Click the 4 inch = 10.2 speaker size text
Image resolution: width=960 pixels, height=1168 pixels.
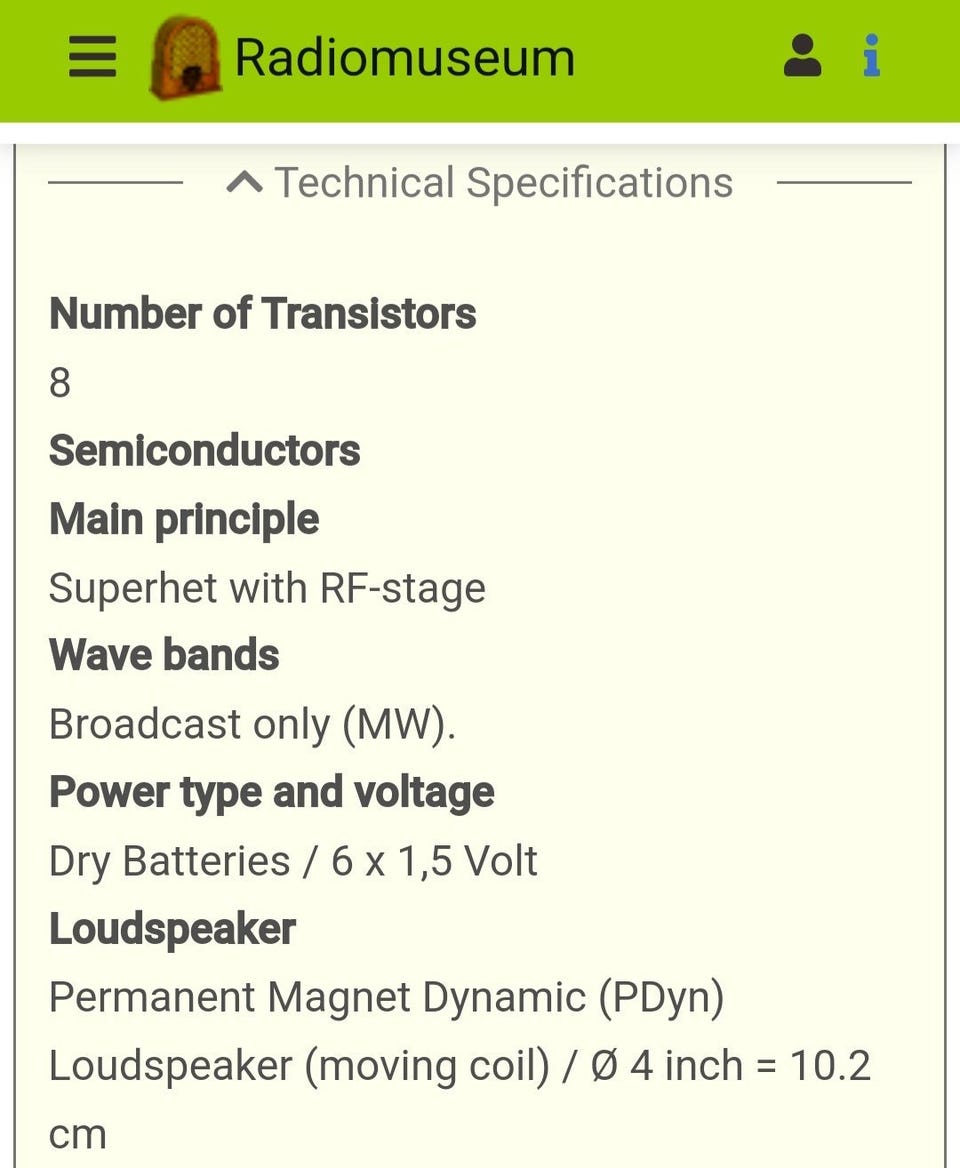pos(749,1066)
